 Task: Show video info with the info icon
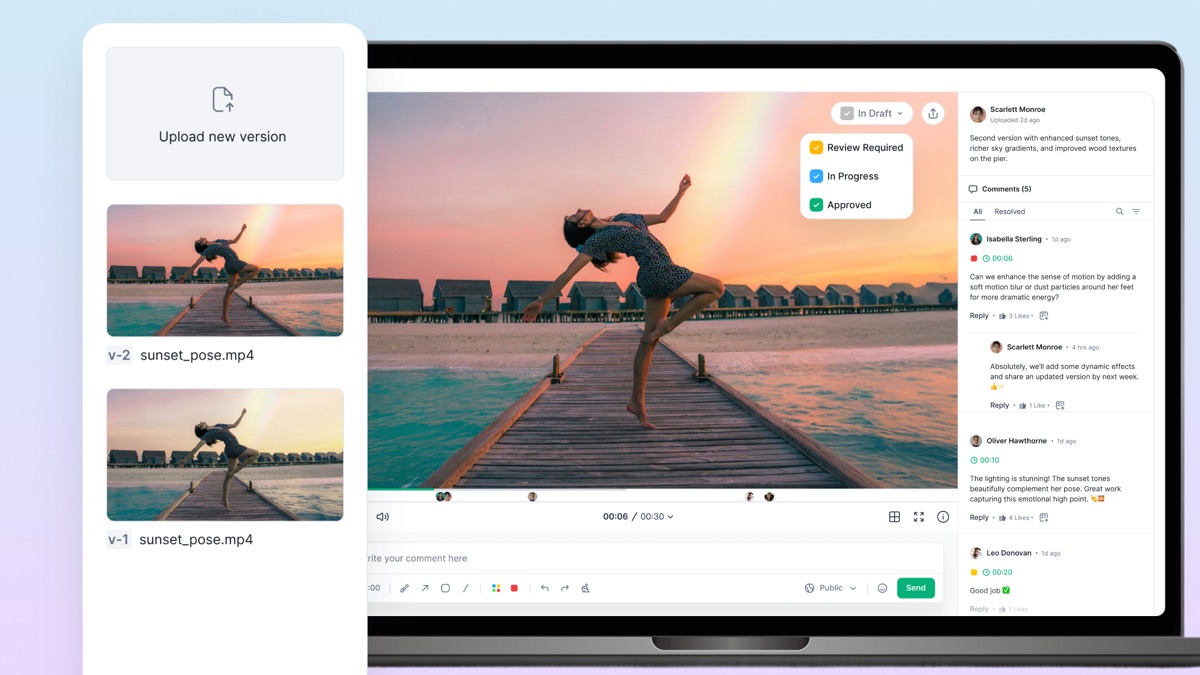coord(943,517)
